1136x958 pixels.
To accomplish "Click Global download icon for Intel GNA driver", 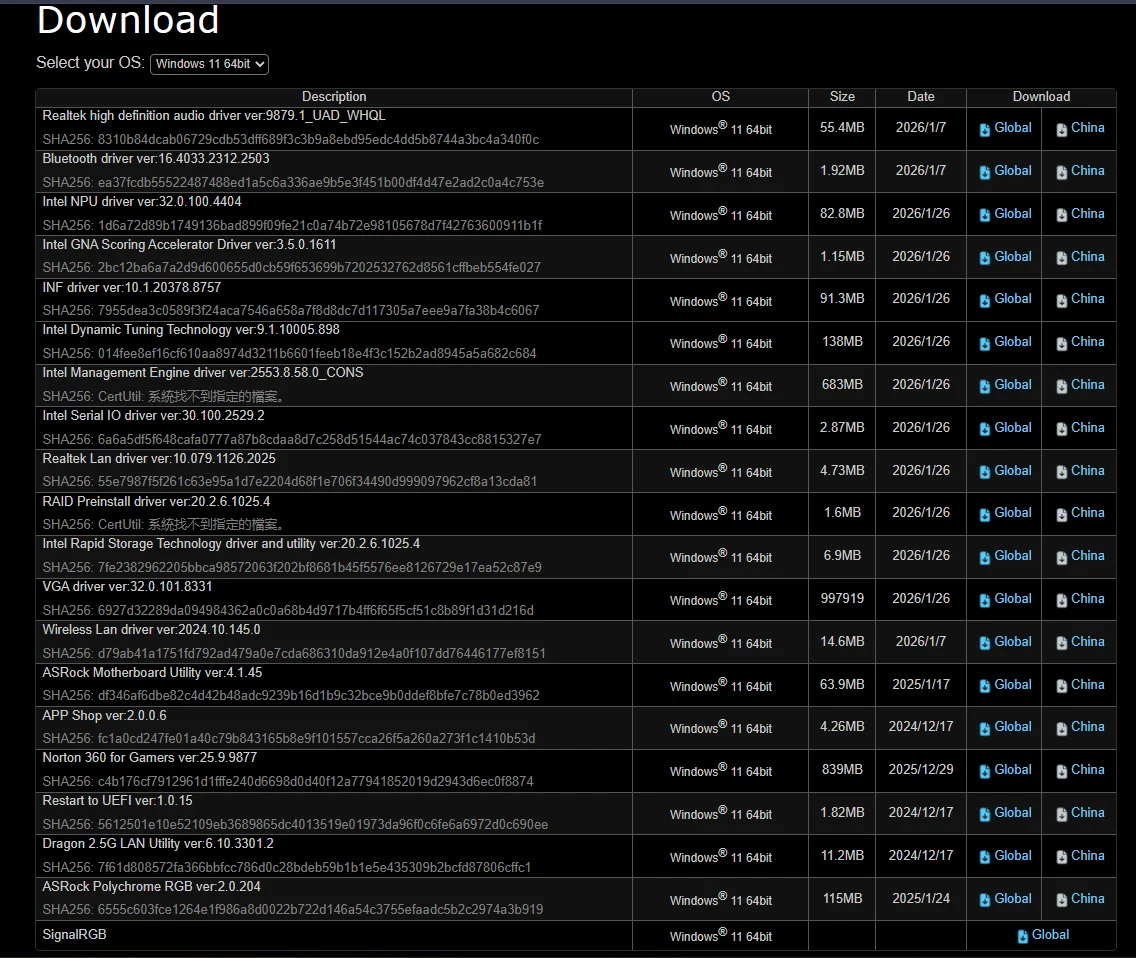I will coord(985,258).
